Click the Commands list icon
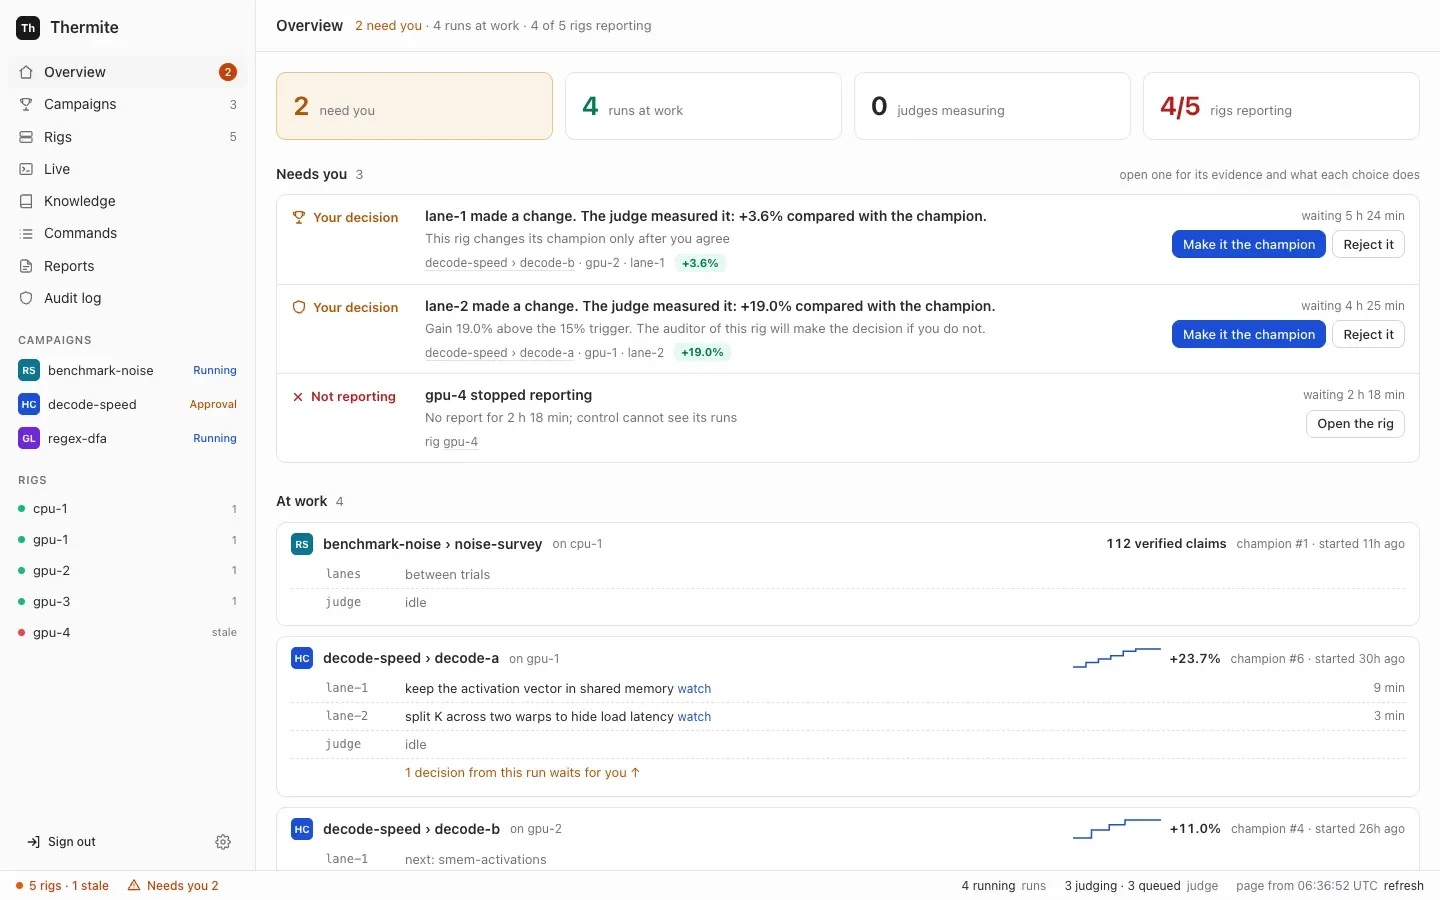The height and width of the screenshot is (900, 1440). tap(26, 233)
